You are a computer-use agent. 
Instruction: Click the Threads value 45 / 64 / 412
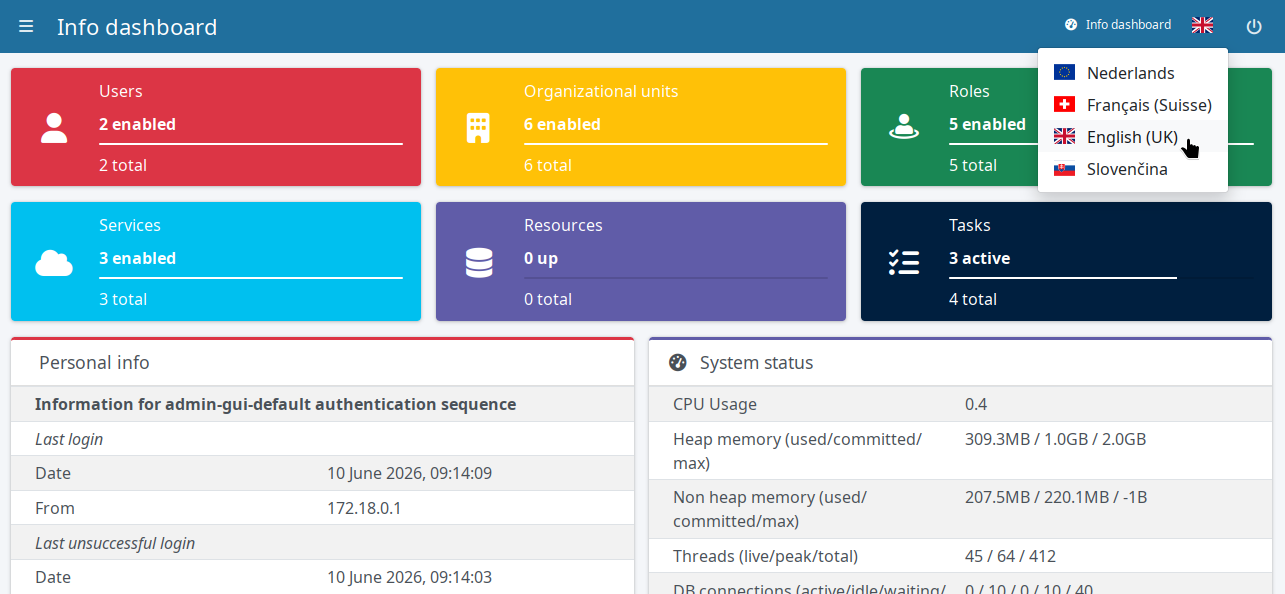1010,556
